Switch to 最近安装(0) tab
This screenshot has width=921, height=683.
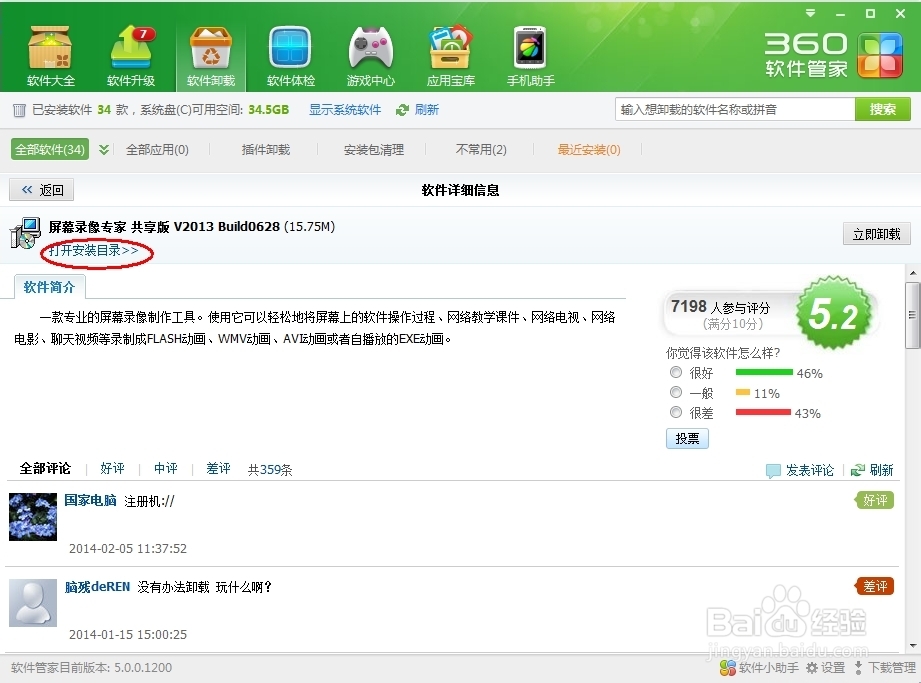click(x=589, y=150)
